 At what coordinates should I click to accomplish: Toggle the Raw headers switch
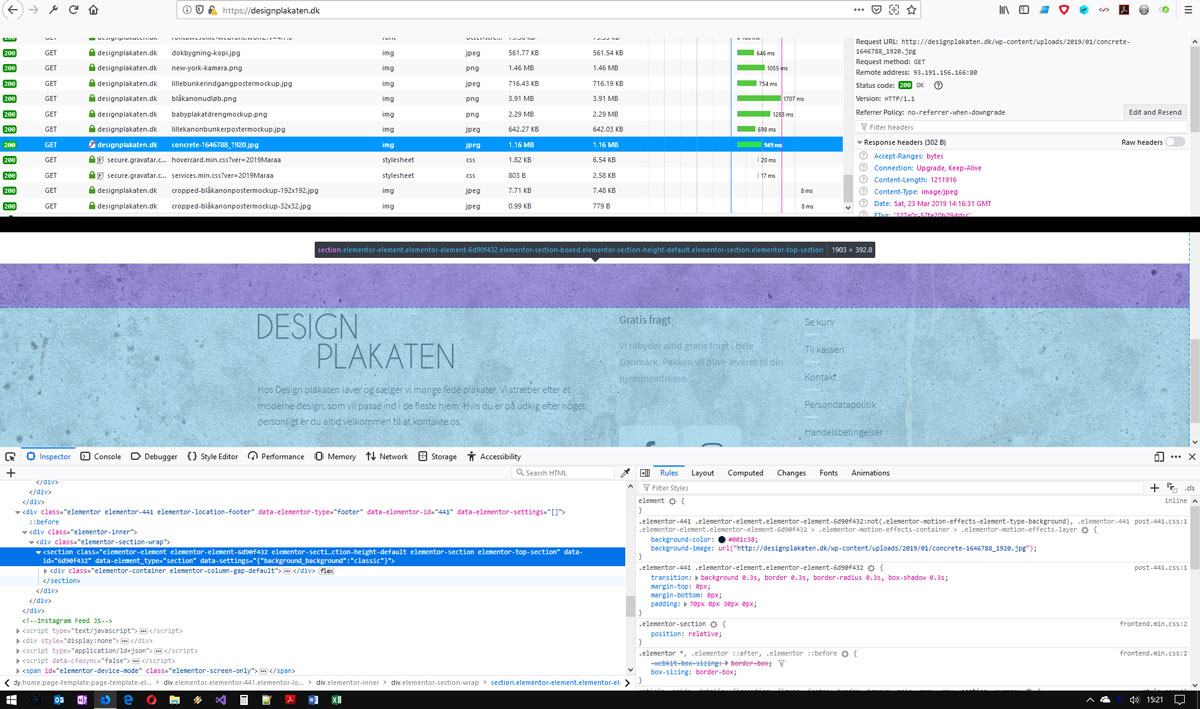tap(1174, 142)
